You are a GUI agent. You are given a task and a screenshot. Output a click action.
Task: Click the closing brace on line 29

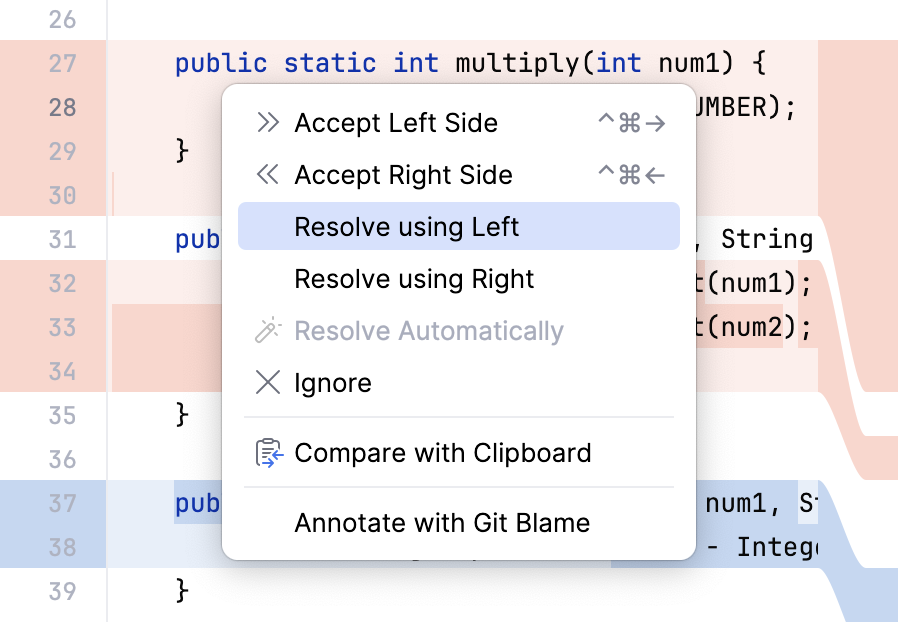click(180, 151)
